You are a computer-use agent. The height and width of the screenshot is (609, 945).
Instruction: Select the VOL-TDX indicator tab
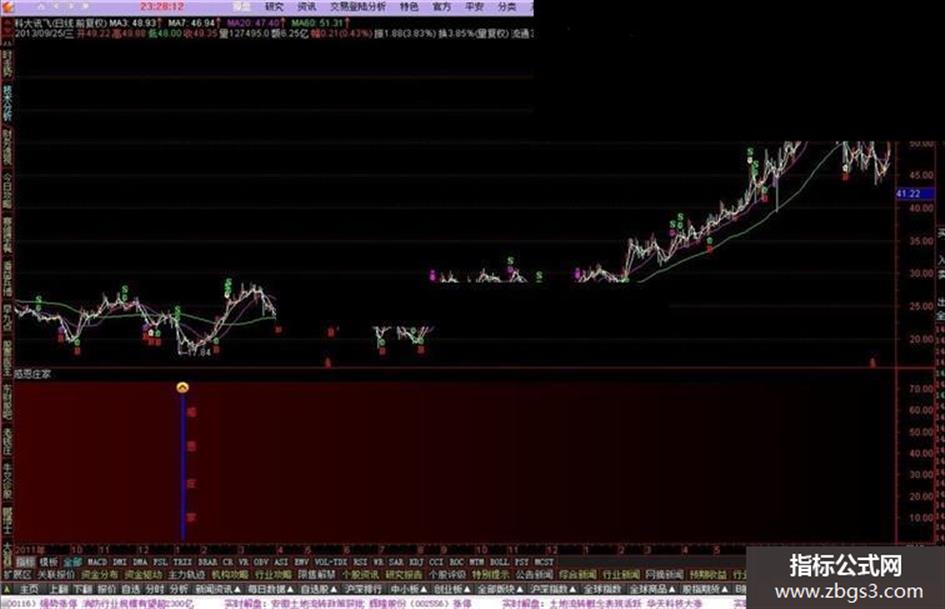tap(330, 562)
